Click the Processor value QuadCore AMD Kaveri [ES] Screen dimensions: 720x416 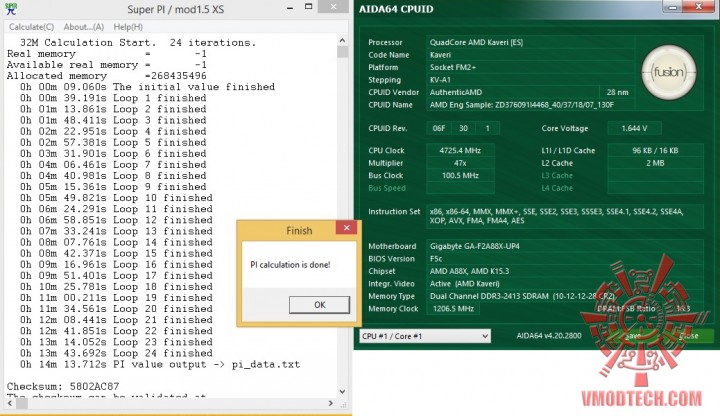tap(476, 42)
